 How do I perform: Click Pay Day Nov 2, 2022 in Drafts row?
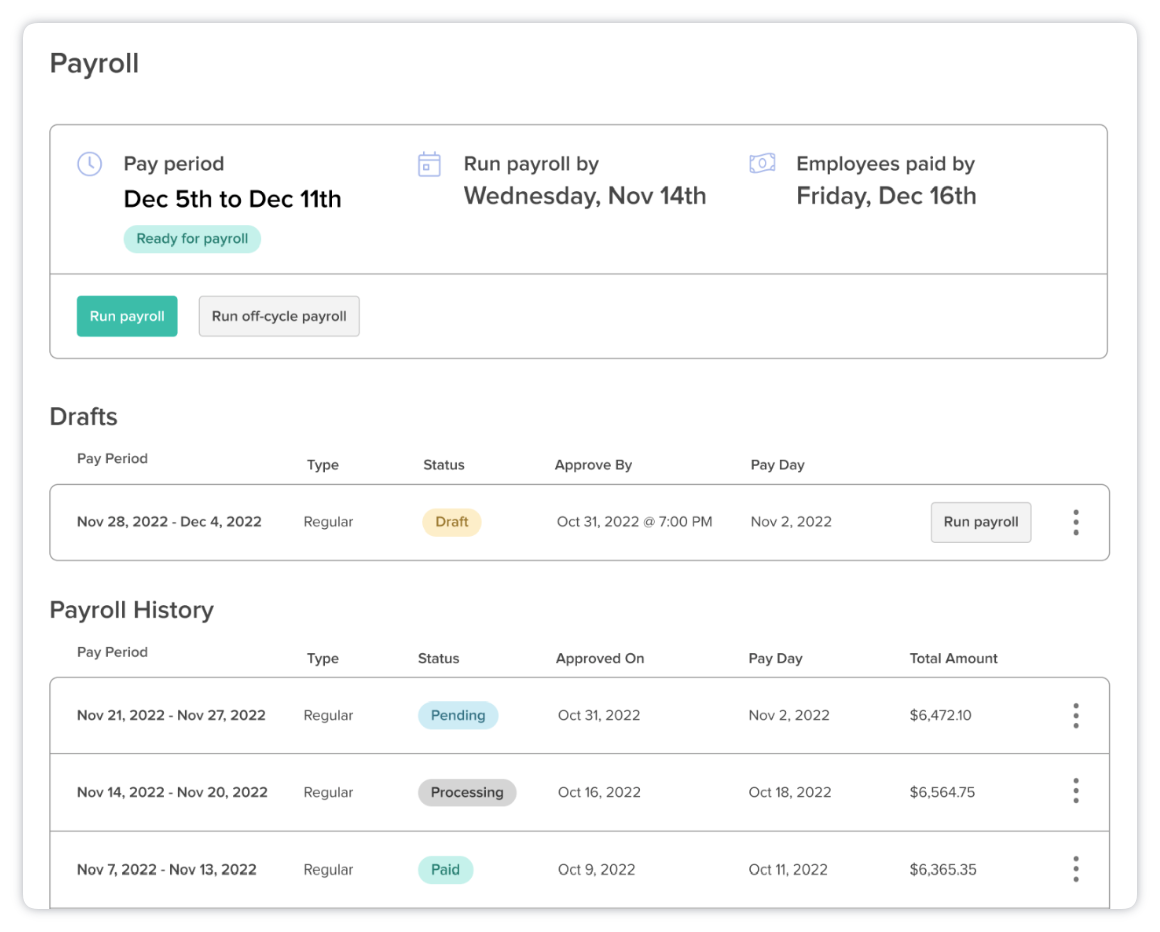791,521
